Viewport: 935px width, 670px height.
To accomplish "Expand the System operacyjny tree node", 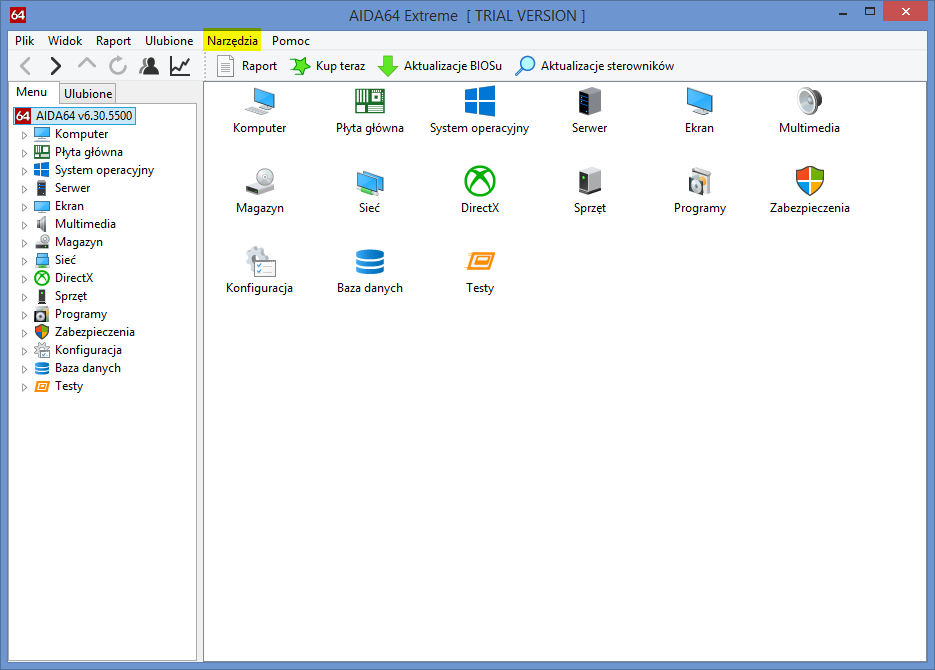I will click(x=24, y=171).
